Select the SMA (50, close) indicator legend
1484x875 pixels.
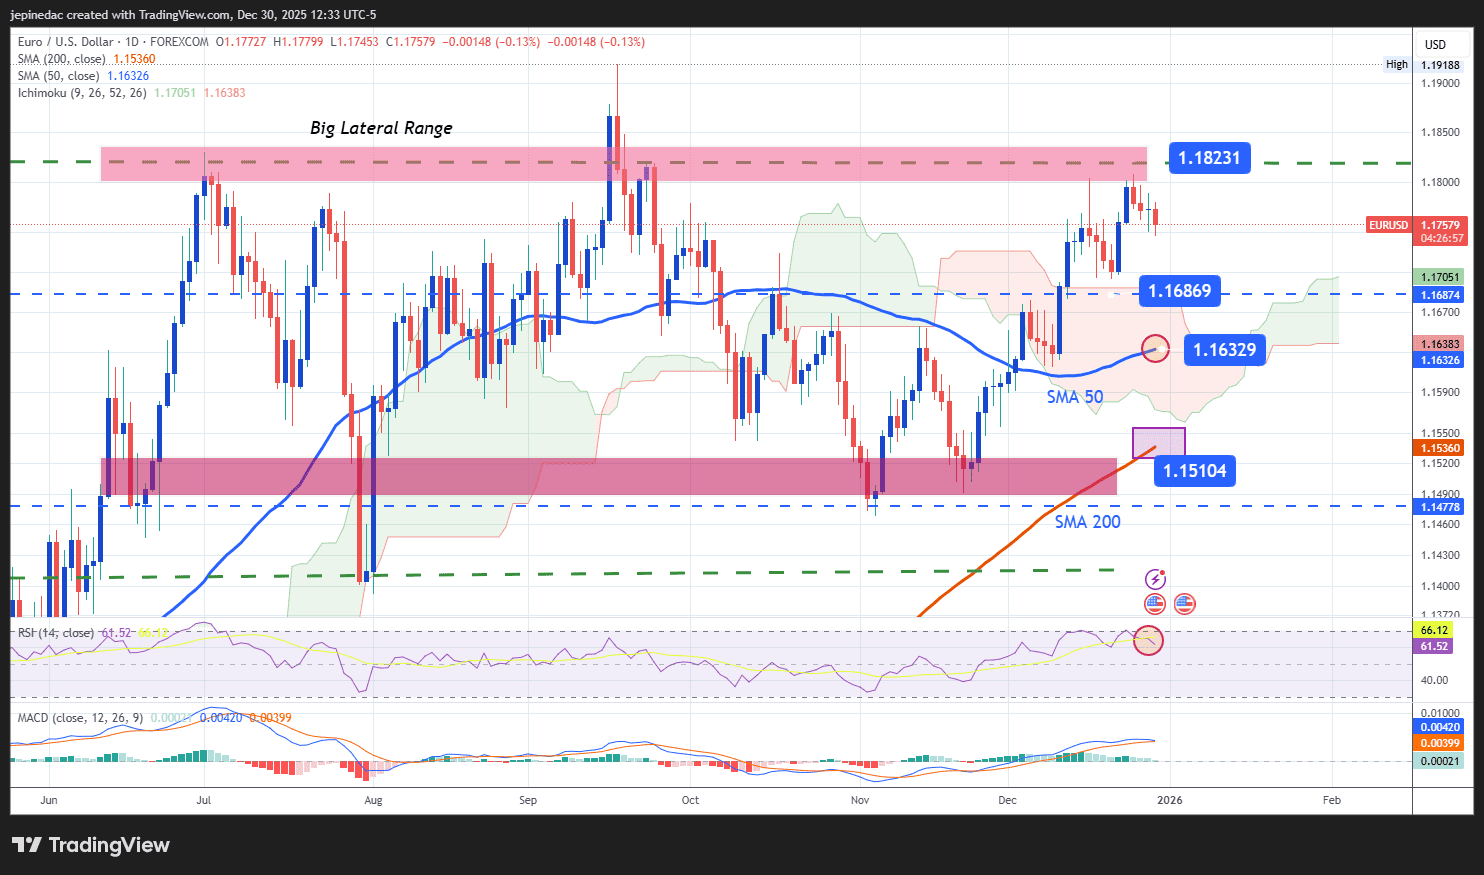[58, 76]
